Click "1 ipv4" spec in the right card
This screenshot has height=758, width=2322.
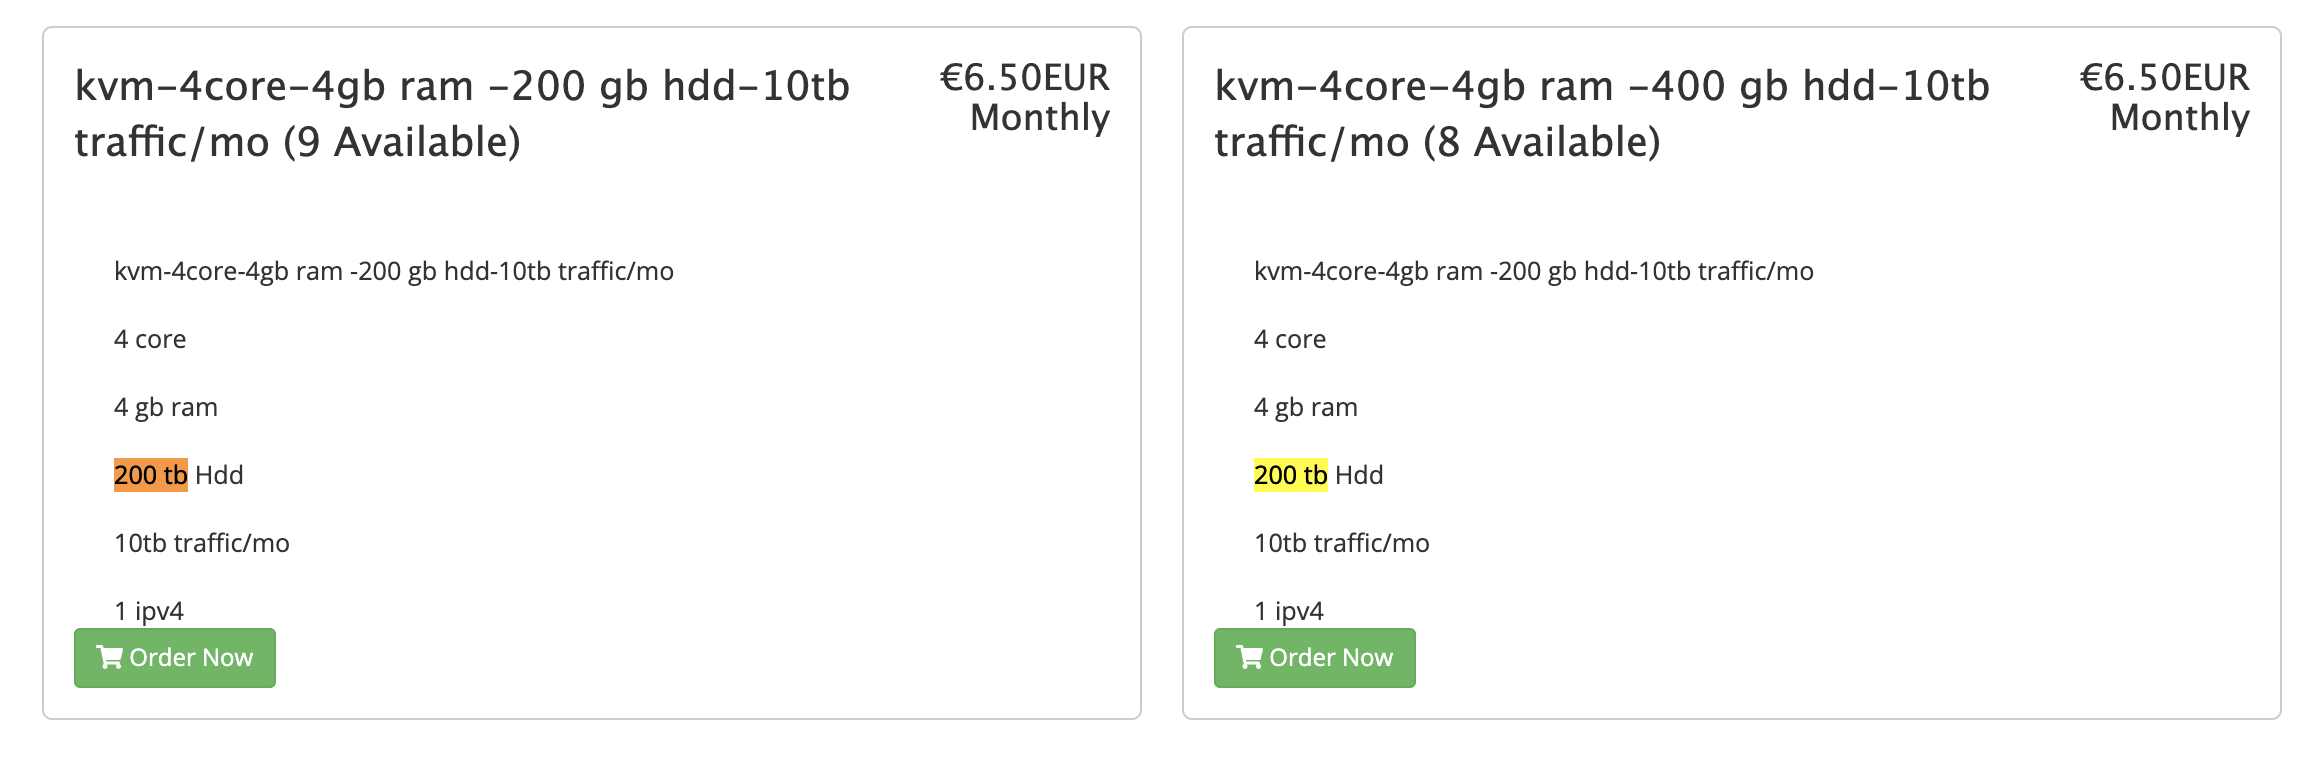pyautogui.click(x=1289, y=611)
